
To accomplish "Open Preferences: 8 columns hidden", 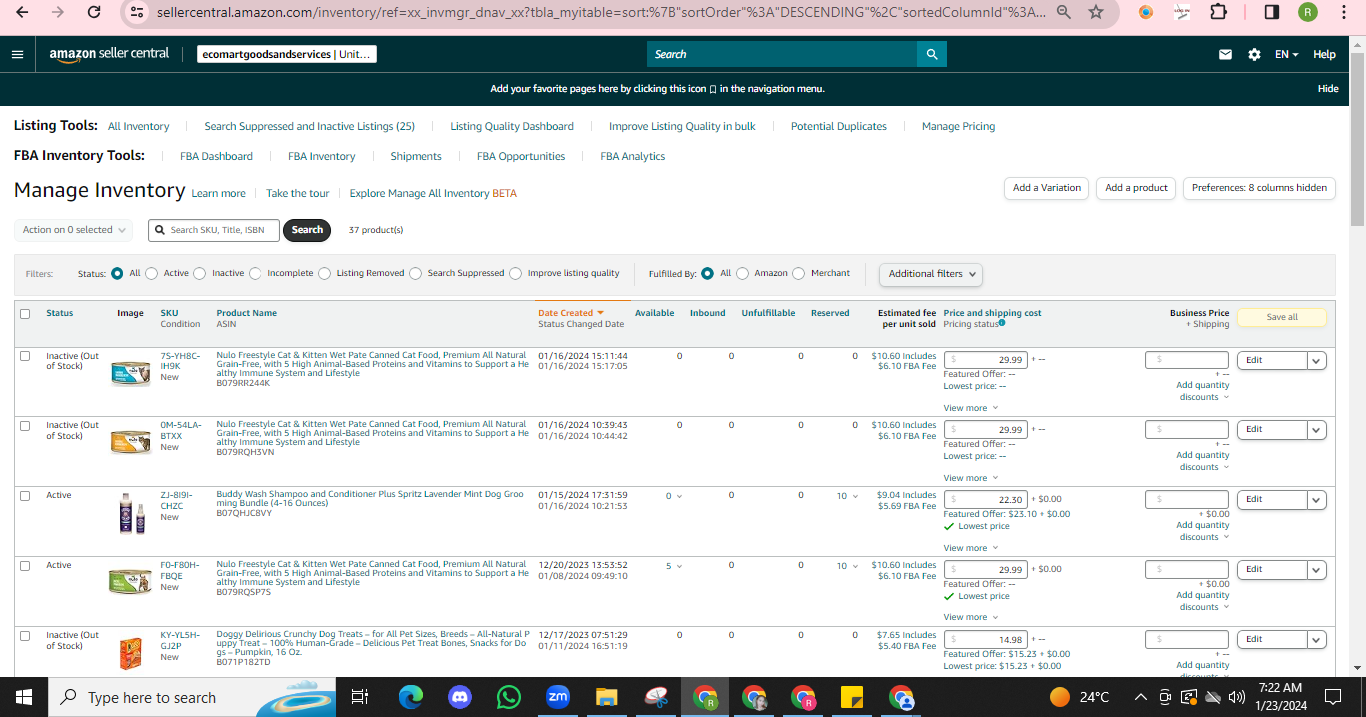I will point(1259,188).
